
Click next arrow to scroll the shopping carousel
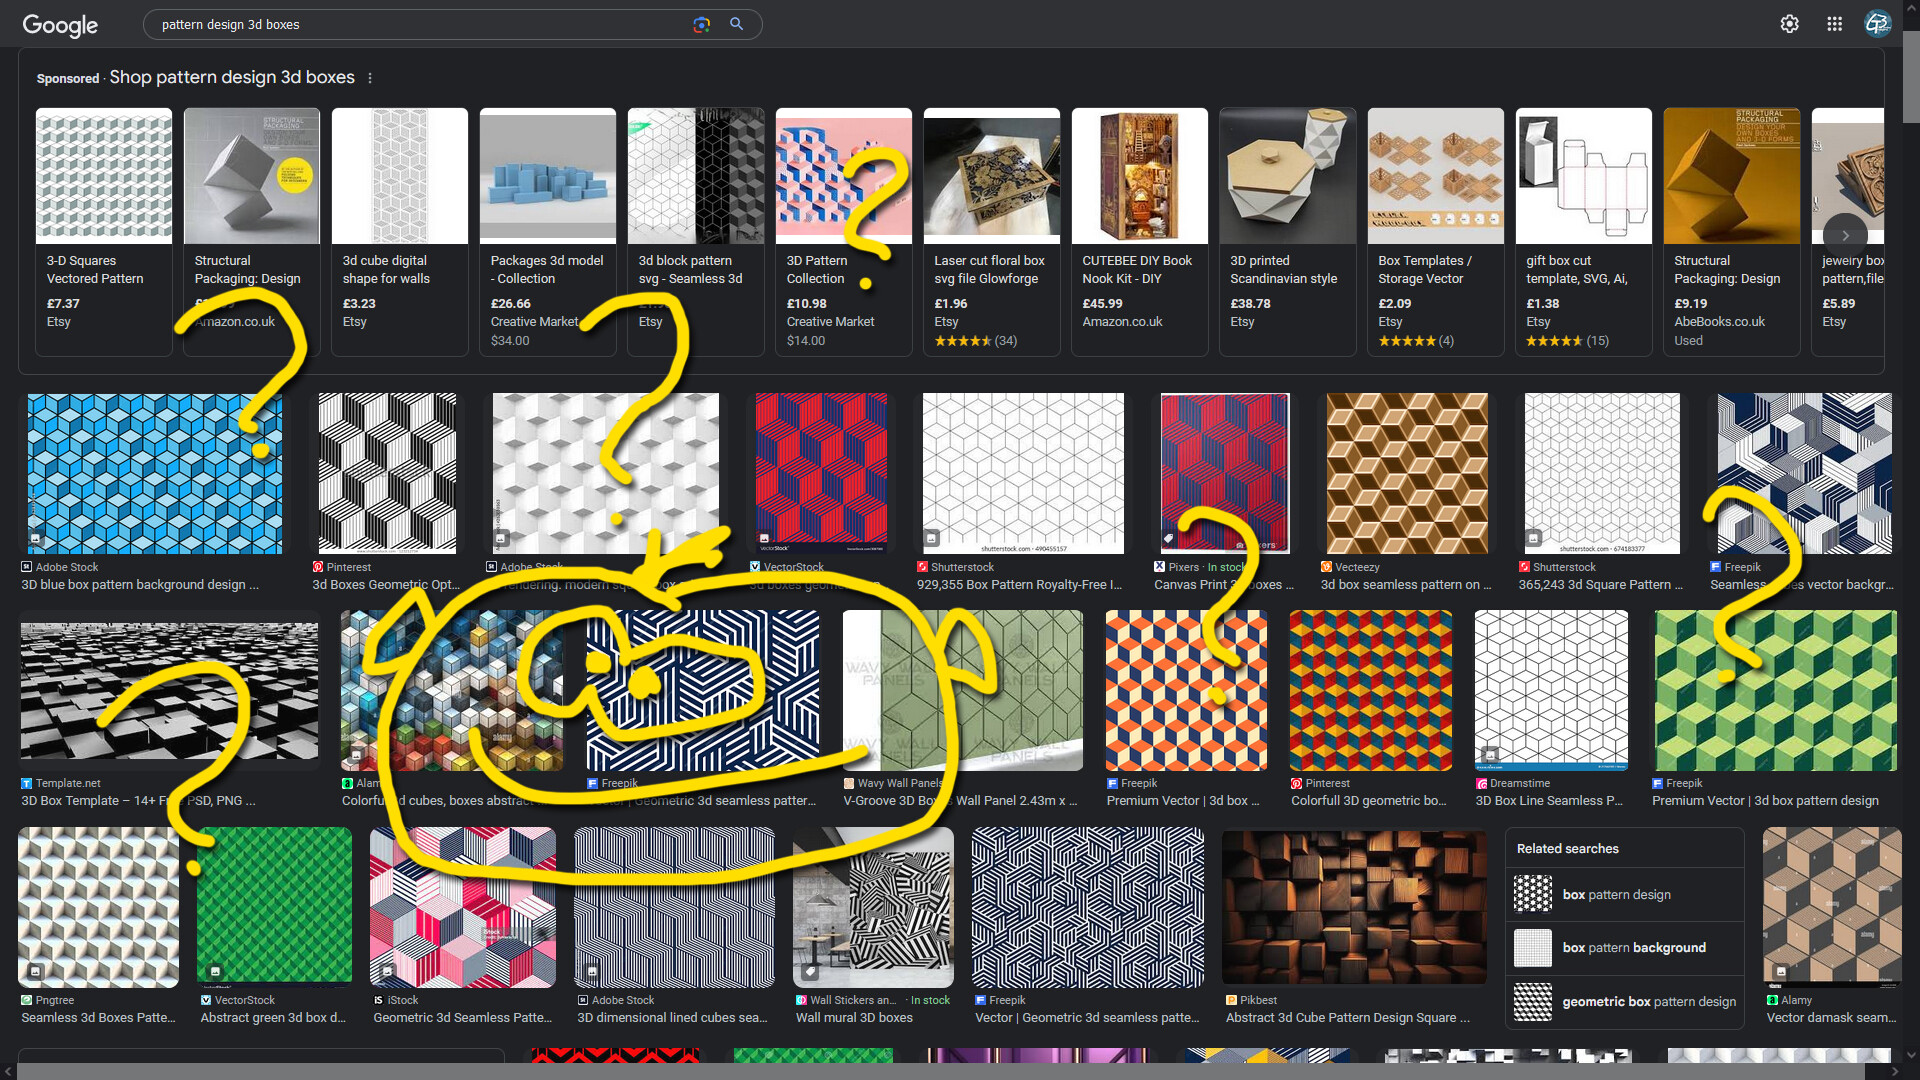(1845, 234)
